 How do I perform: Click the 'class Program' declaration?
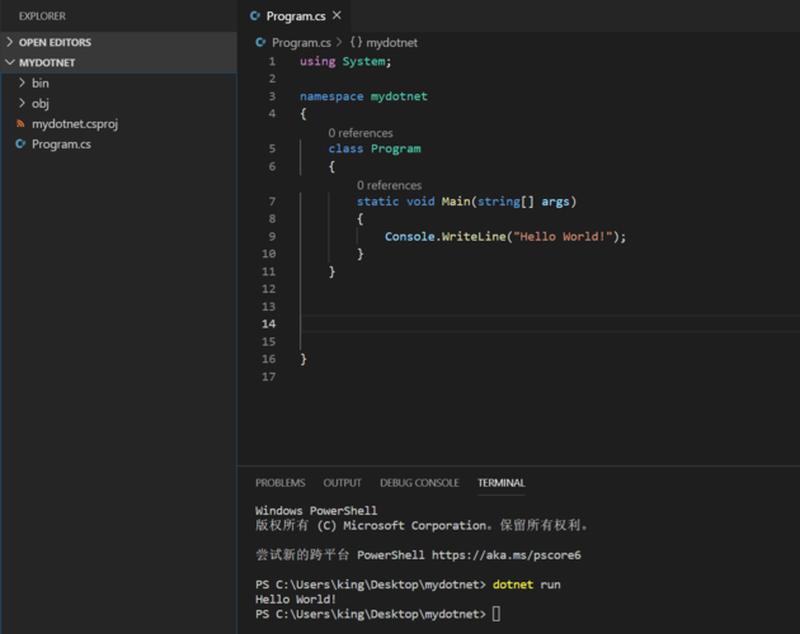(x=374, y=149)
